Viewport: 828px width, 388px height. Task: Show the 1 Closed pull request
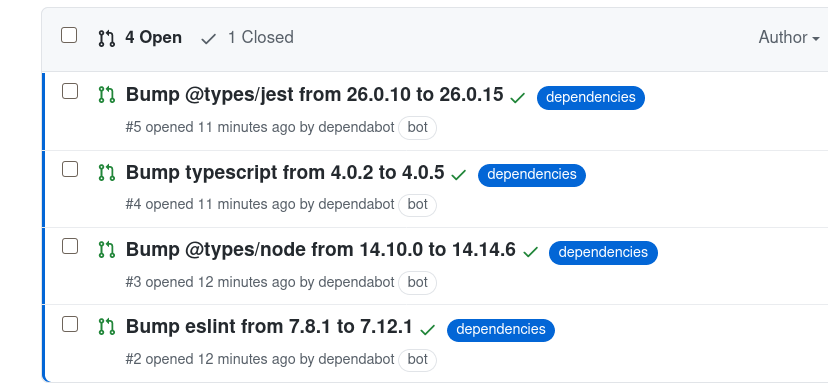point(260,37)
